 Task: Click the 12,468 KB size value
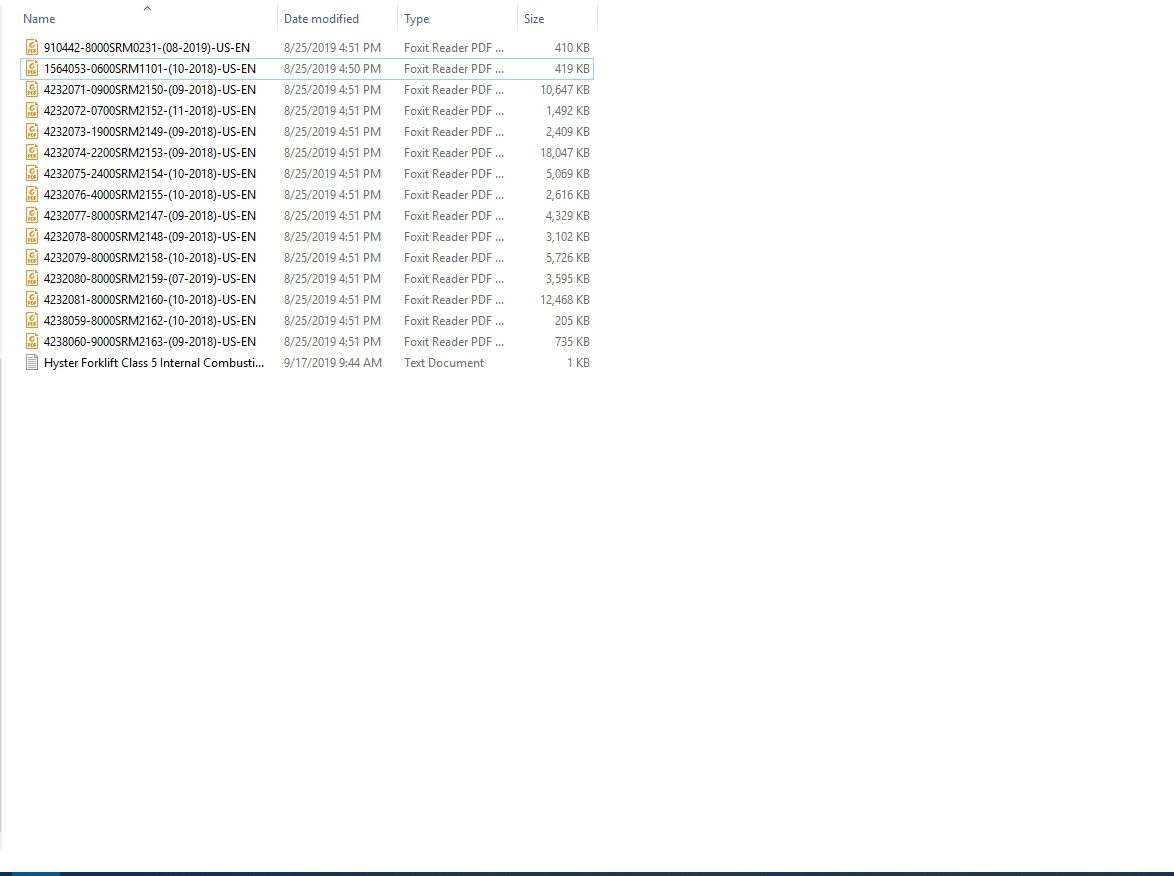point(565,299)
